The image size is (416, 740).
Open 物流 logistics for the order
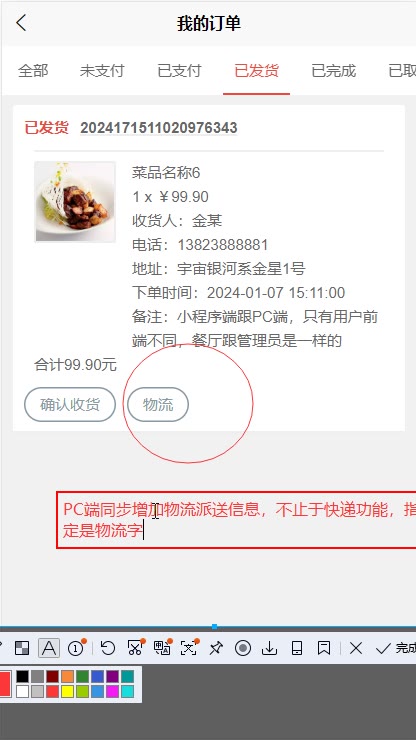click(158, 404)
